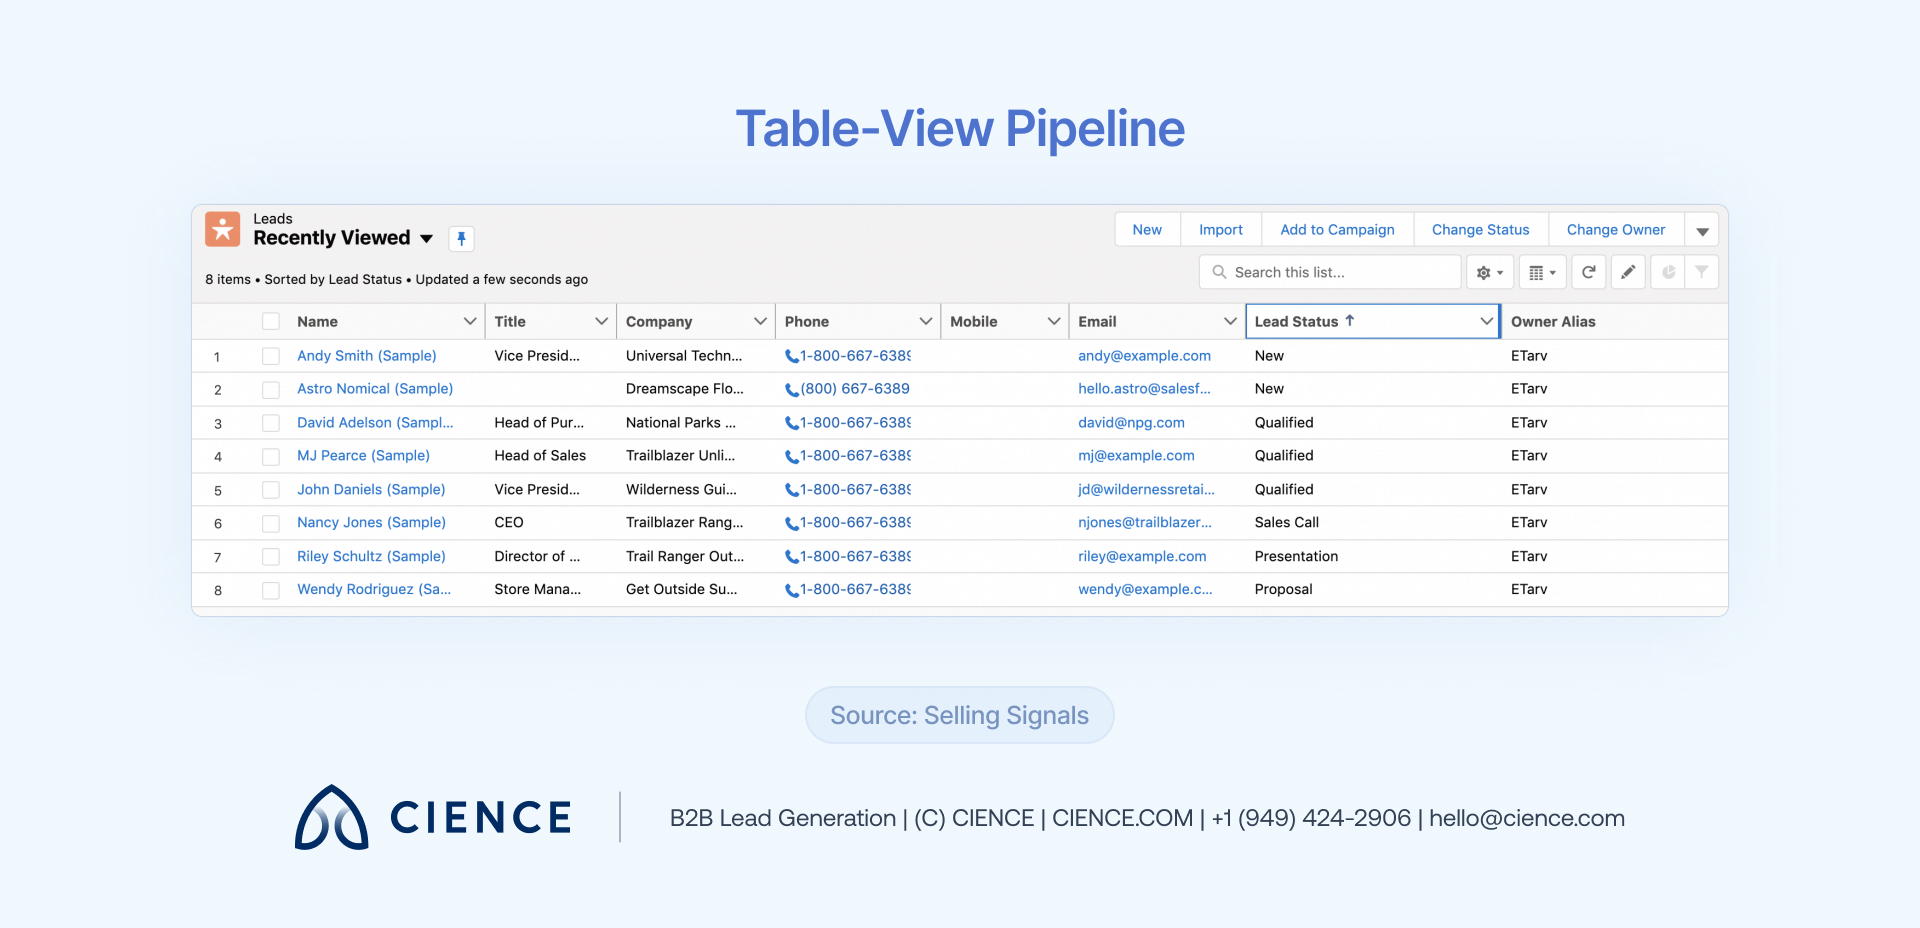Open Wendy Rodriguez's lead record link

coord(374,589)
